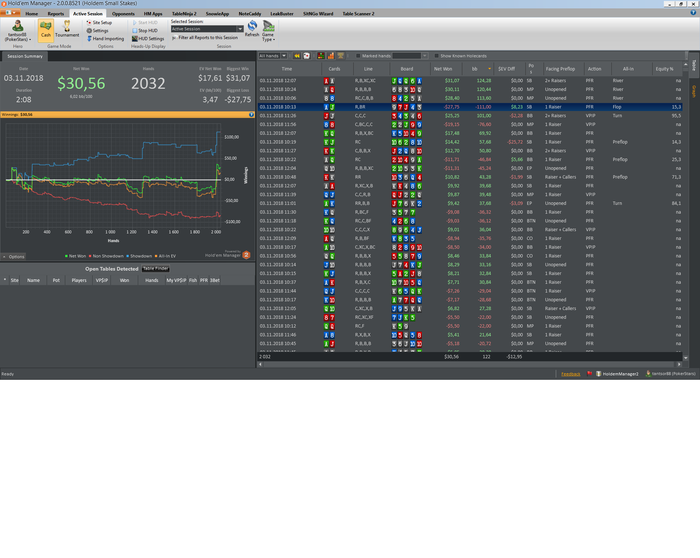Viewport: 700px width, 558px height.
Task: Open the hero player selector
Action: 17,31
